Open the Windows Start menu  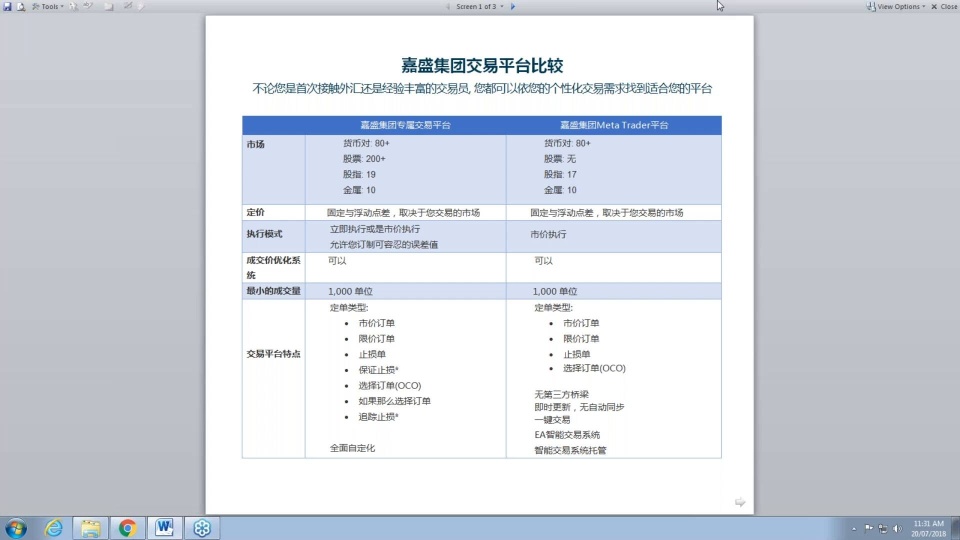(x=16, y=527)
